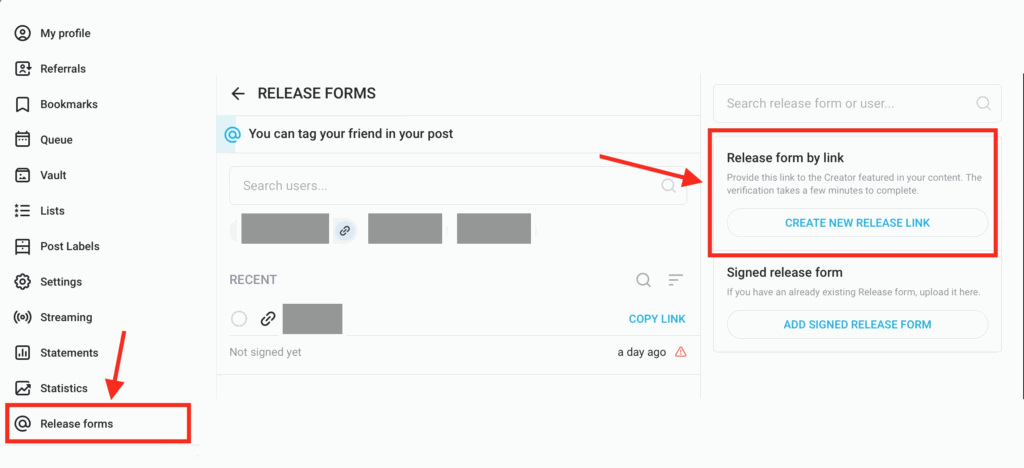Click the sort icon in Recent header

coord(675,280)
